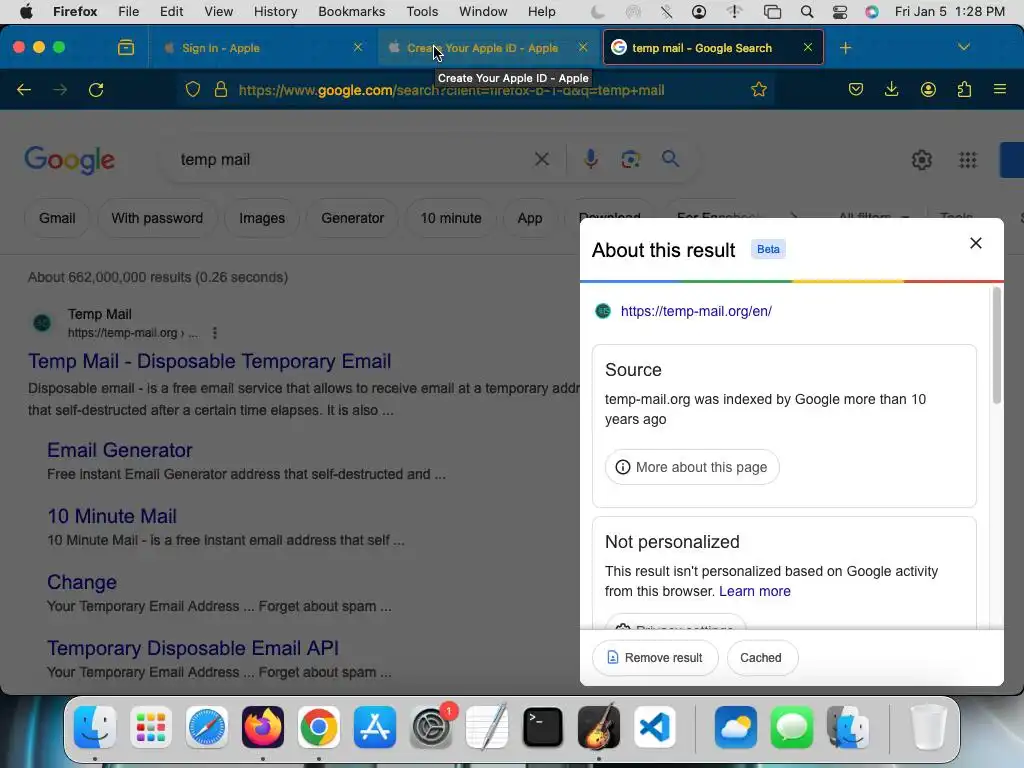The height and width of the screenshot is (768, 1024).
Task: Close the About this result panel
Action: point(976,243)
